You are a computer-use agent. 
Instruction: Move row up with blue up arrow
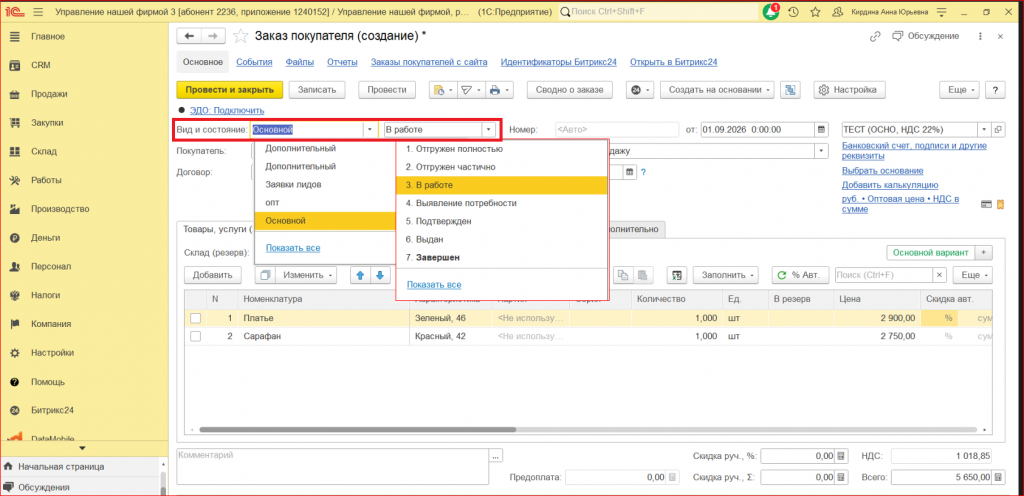pos(359,275)
